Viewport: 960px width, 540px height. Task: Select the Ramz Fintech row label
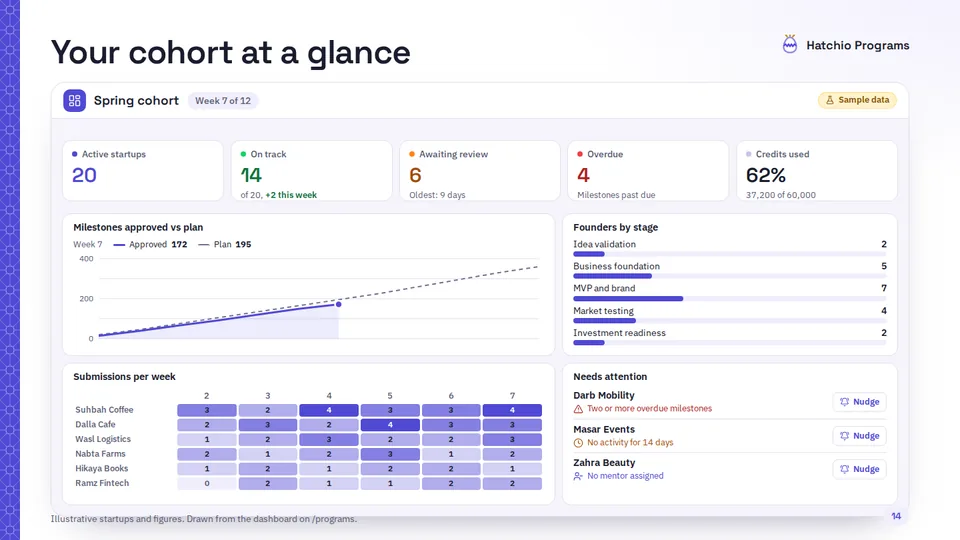(x=102, y=483)
